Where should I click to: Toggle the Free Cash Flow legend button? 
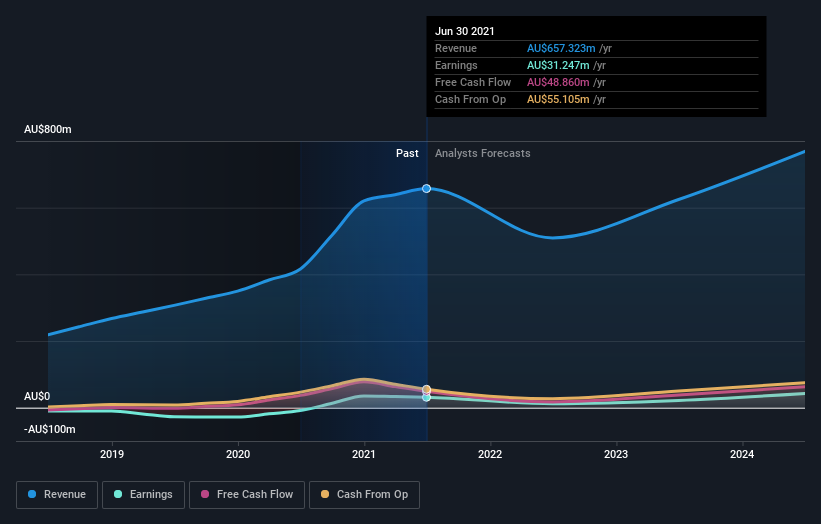point(247,495)
